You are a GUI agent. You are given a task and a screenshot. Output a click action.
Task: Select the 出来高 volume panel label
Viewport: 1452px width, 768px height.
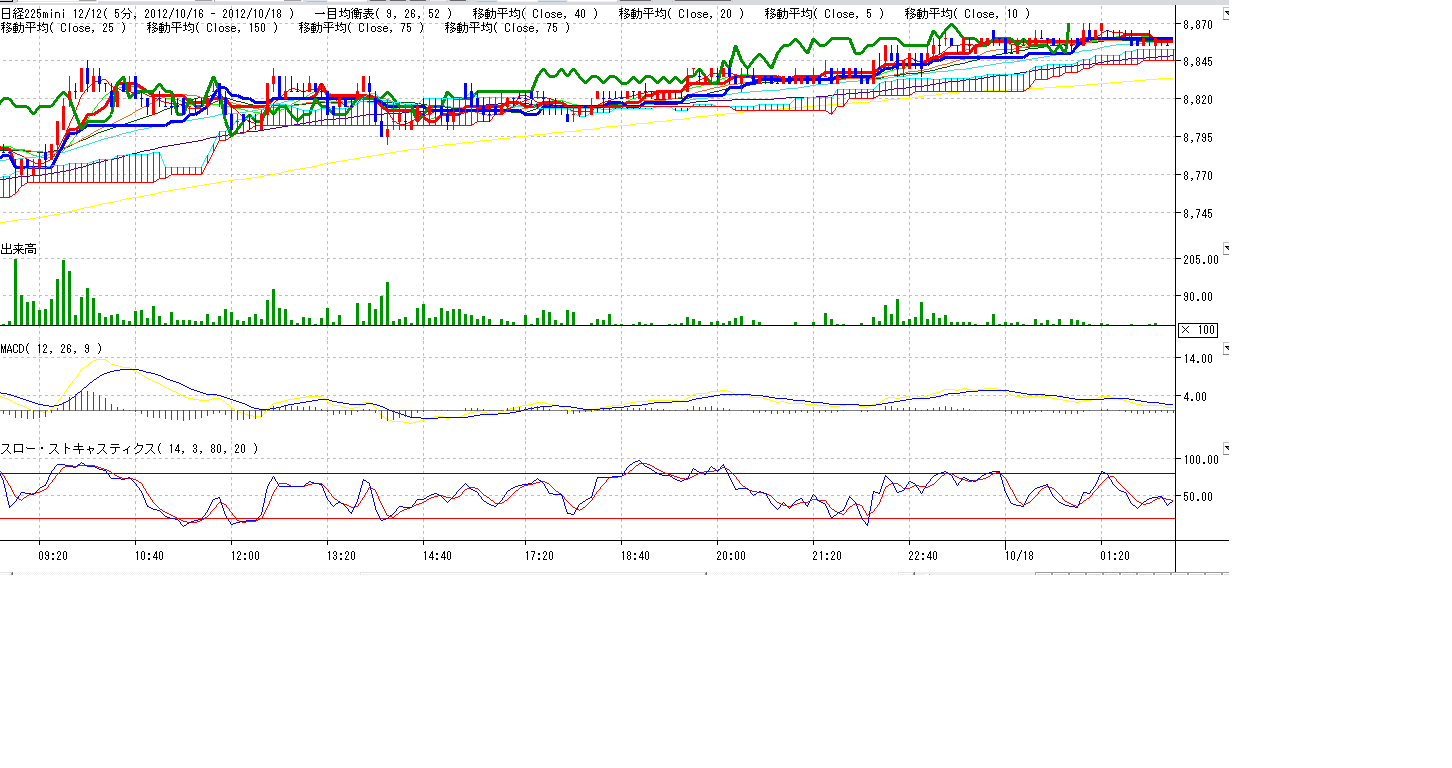[x=19, y=249]
